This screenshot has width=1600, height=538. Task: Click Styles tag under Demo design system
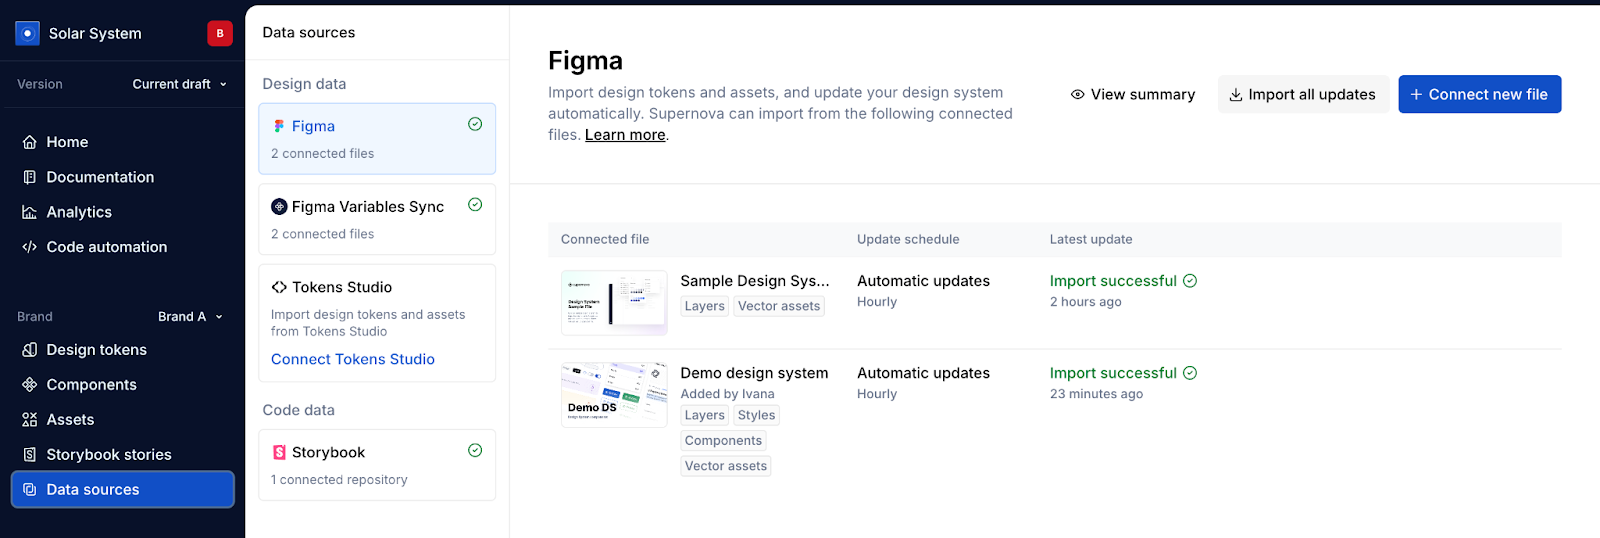tap(757, 415)
